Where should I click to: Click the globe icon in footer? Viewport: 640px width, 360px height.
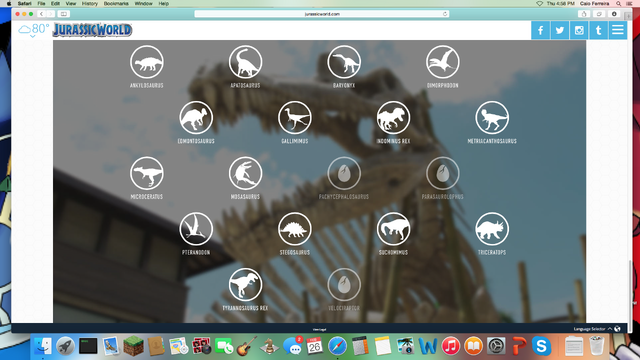(x=618, y=329)
